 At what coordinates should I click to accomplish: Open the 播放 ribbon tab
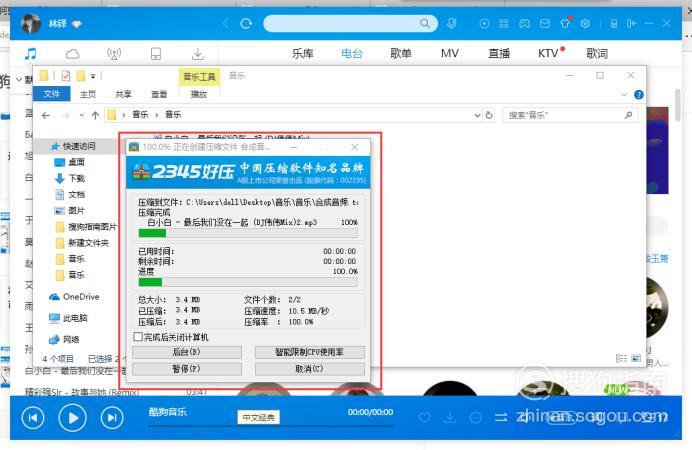point(199,94)
